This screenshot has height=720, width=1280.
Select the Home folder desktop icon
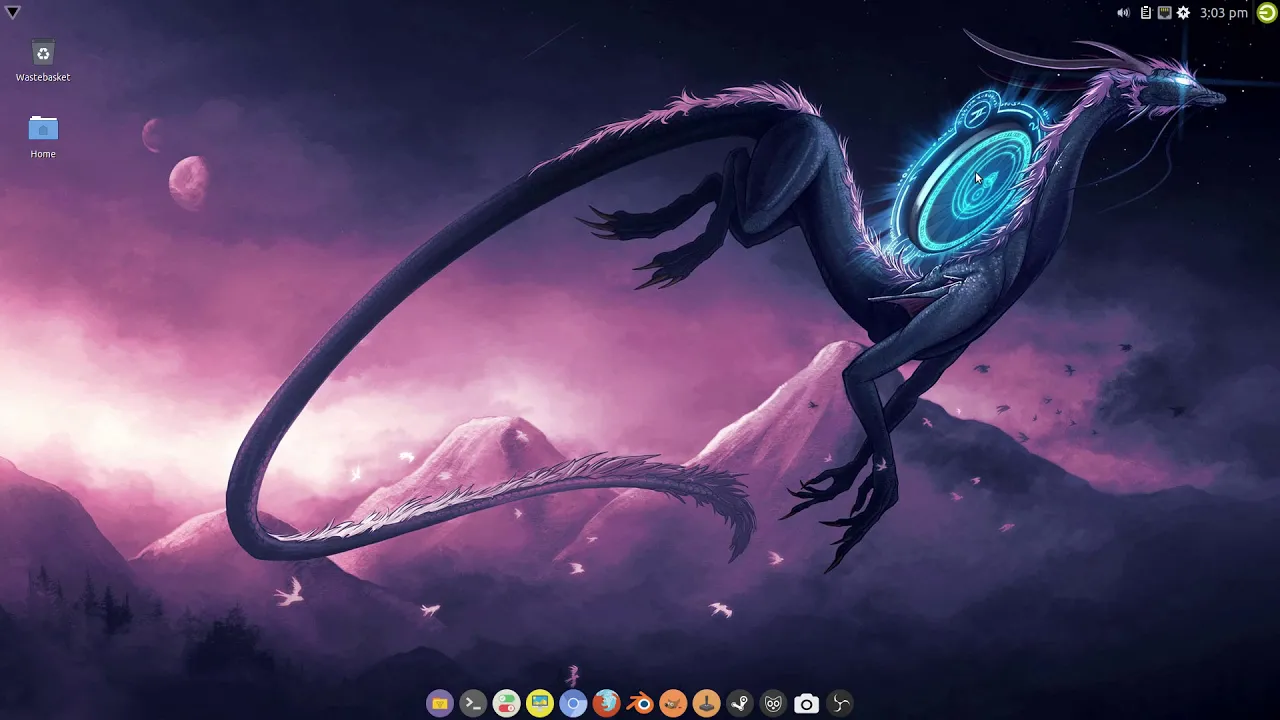[43, 130]
